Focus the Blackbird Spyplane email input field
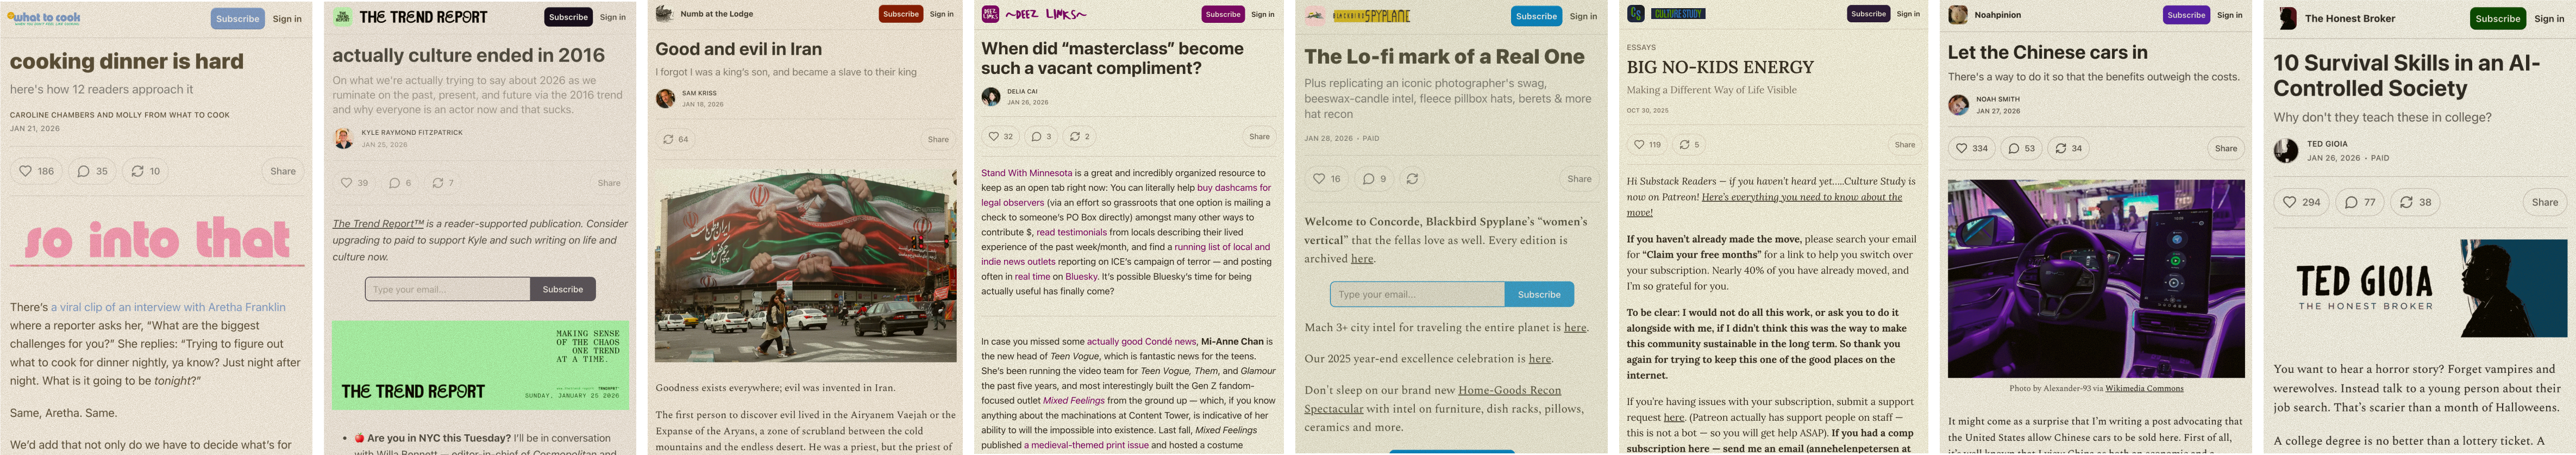 [x=1417, y=294]
